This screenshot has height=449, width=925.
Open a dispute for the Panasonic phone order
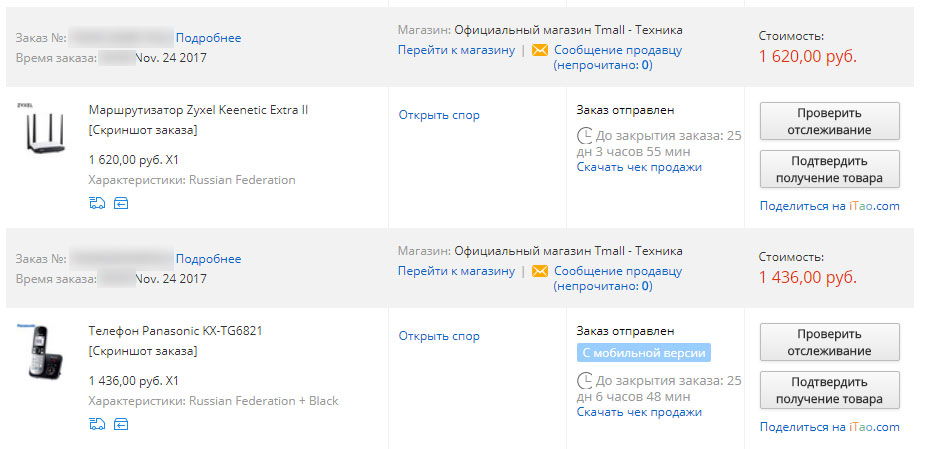coord(439,336)
